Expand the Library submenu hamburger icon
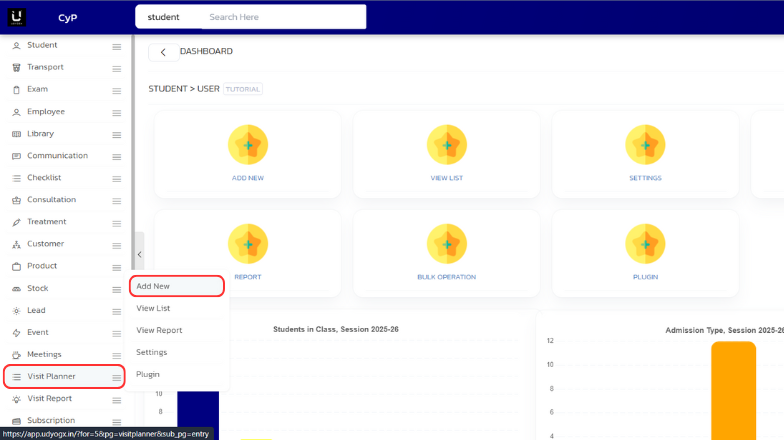This screenshot has height=440, width=784. click(116, 134)
